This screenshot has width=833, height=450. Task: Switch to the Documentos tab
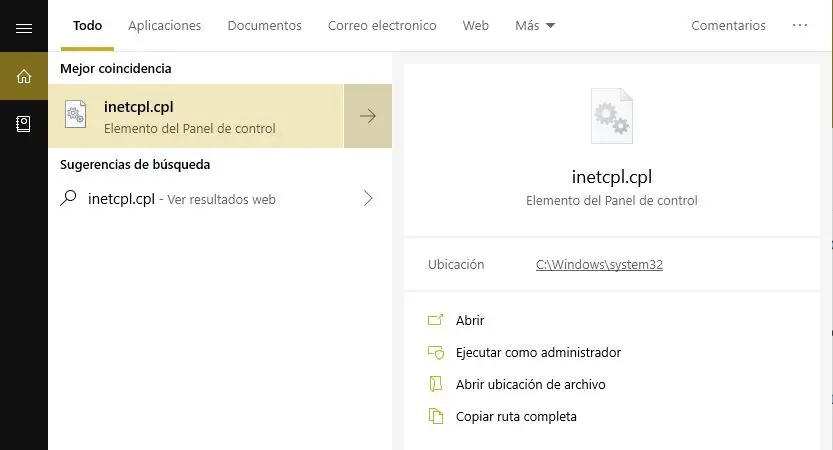click(265, 26)
